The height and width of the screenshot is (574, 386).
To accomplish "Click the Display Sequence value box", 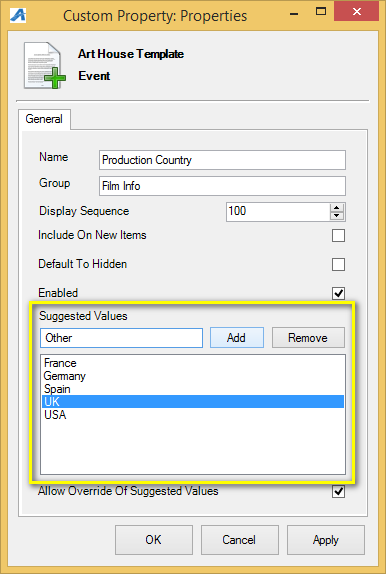I will click(x=278, y=212).
